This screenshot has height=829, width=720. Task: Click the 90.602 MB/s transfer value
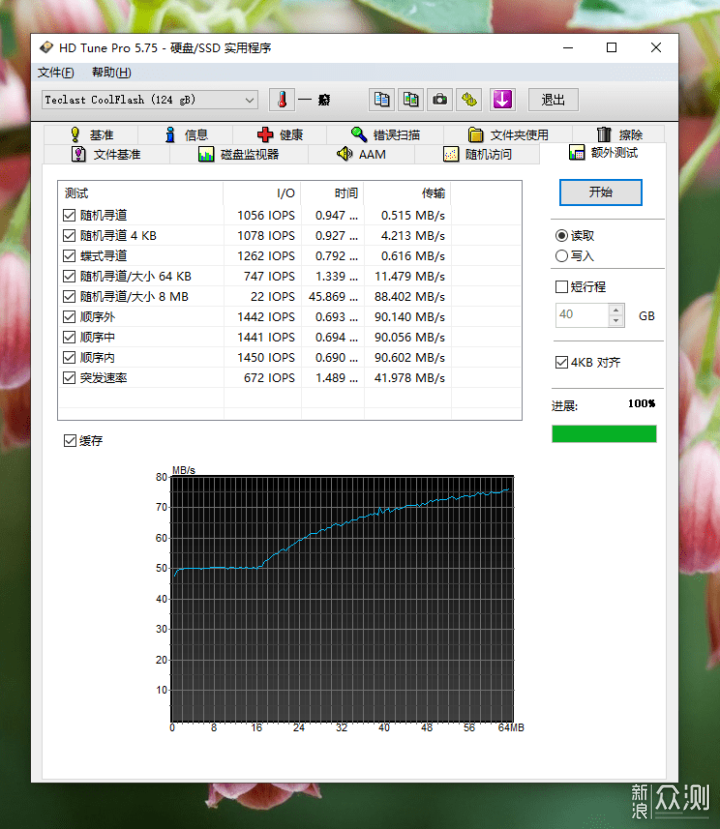(x=409, y=357)
